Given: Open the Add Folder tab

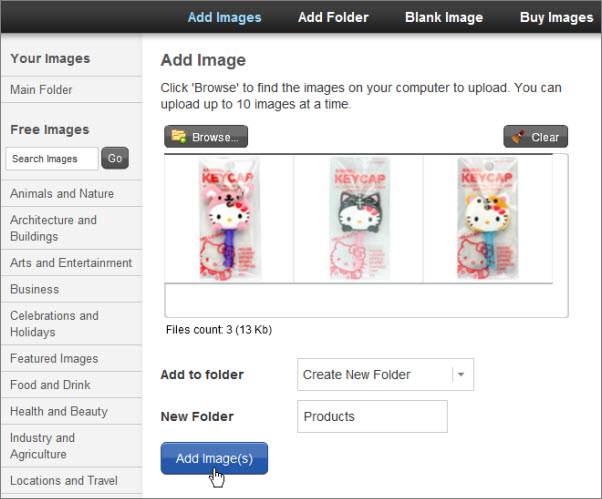Looking at the screenshot, I should [333, 17].
